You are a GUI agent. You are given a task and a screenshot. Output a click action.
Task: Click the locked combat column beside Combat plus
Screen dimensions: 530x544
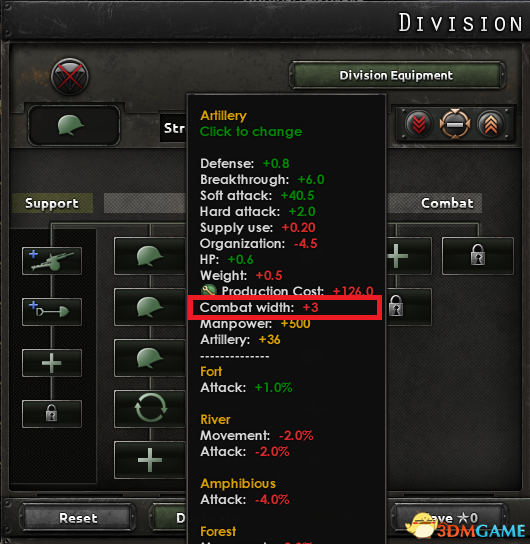(x=478, y=256)
